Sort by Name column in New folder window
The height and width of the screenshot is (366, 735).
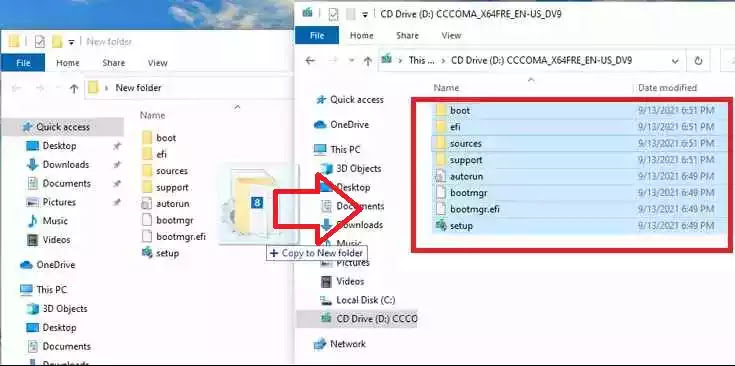[x=153, y=115]
